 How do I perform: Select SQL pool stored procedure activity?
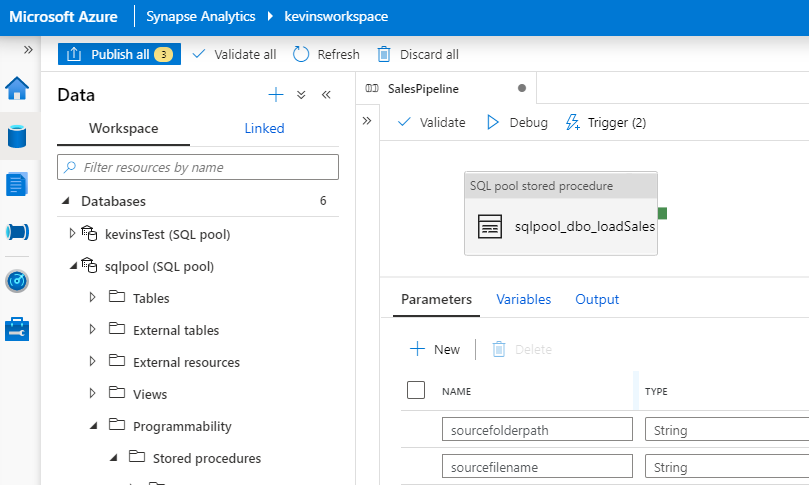(x=561, y=213)
